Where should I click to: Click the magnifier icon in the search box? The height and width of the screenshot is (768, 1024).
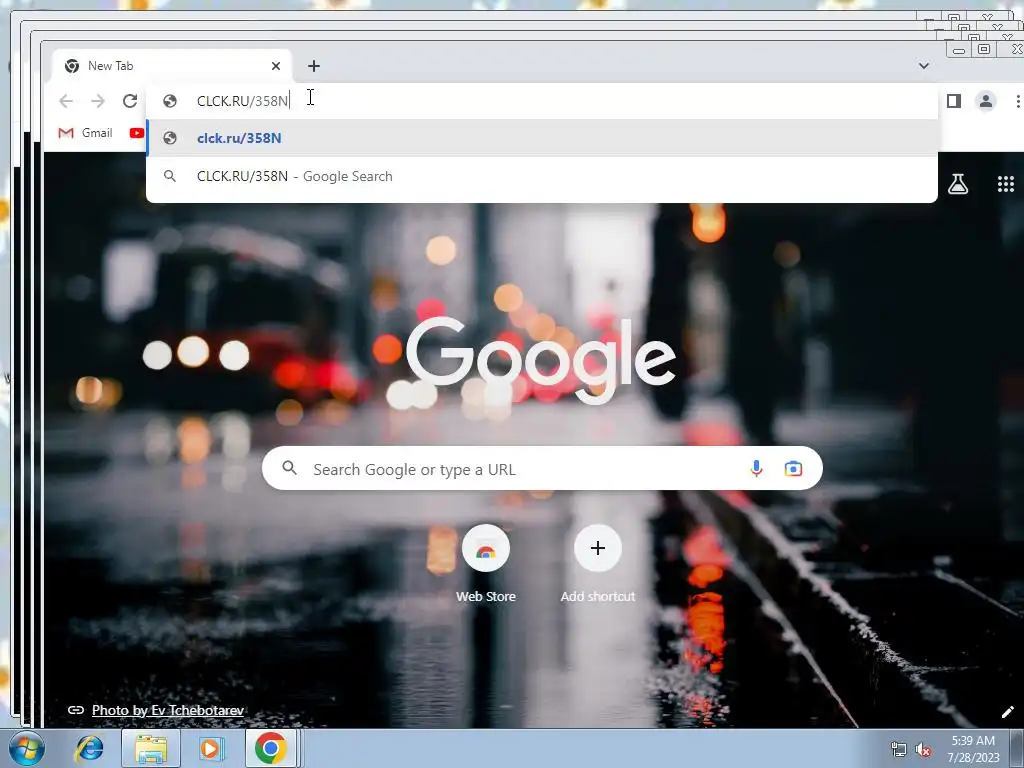[289, 468]
